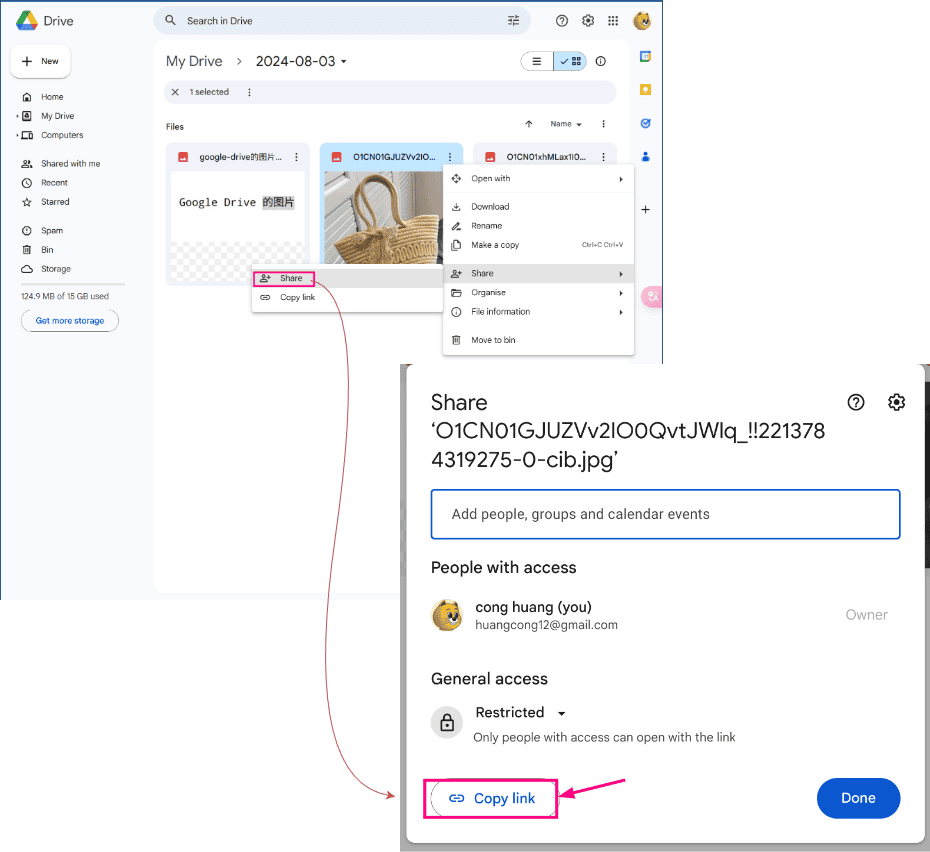Click the Copy link button in dialog
This screenshot has height=852, width=930.
[491, 798]
